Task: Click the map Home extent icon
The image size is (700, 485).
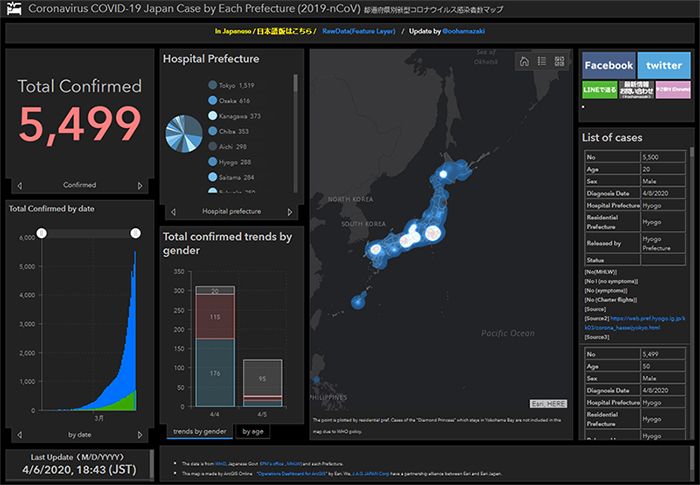Action: pos(523,61)
